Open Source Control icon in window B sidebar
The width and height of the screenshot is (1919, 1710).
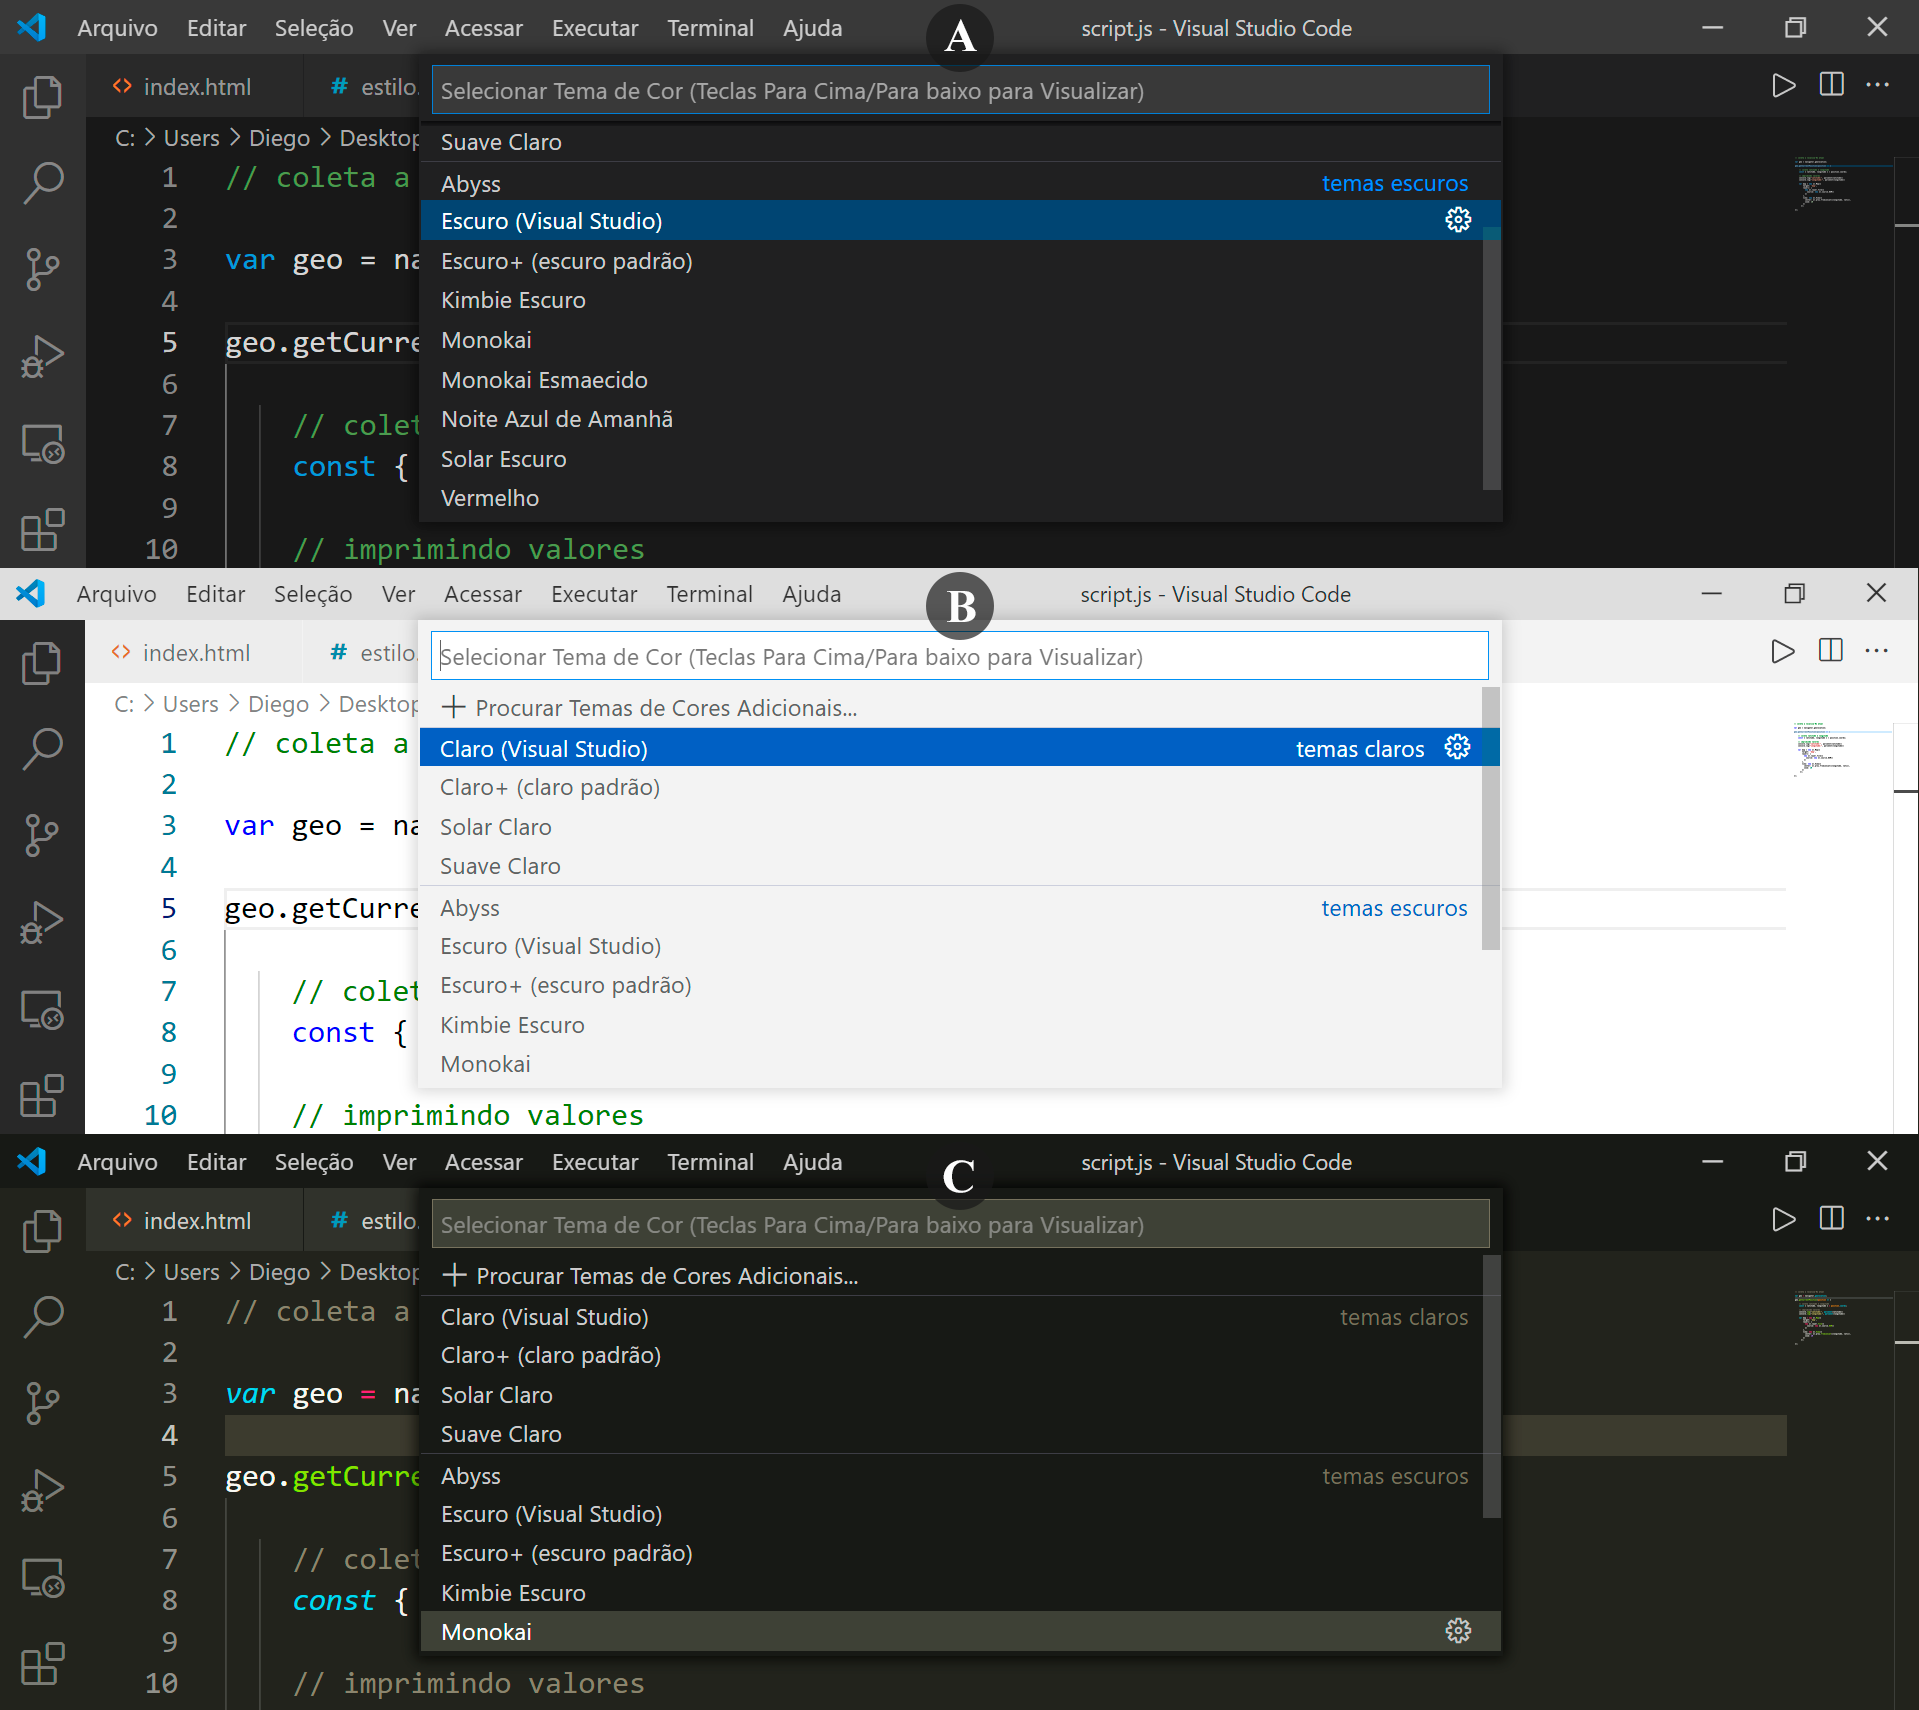point(42,835)
